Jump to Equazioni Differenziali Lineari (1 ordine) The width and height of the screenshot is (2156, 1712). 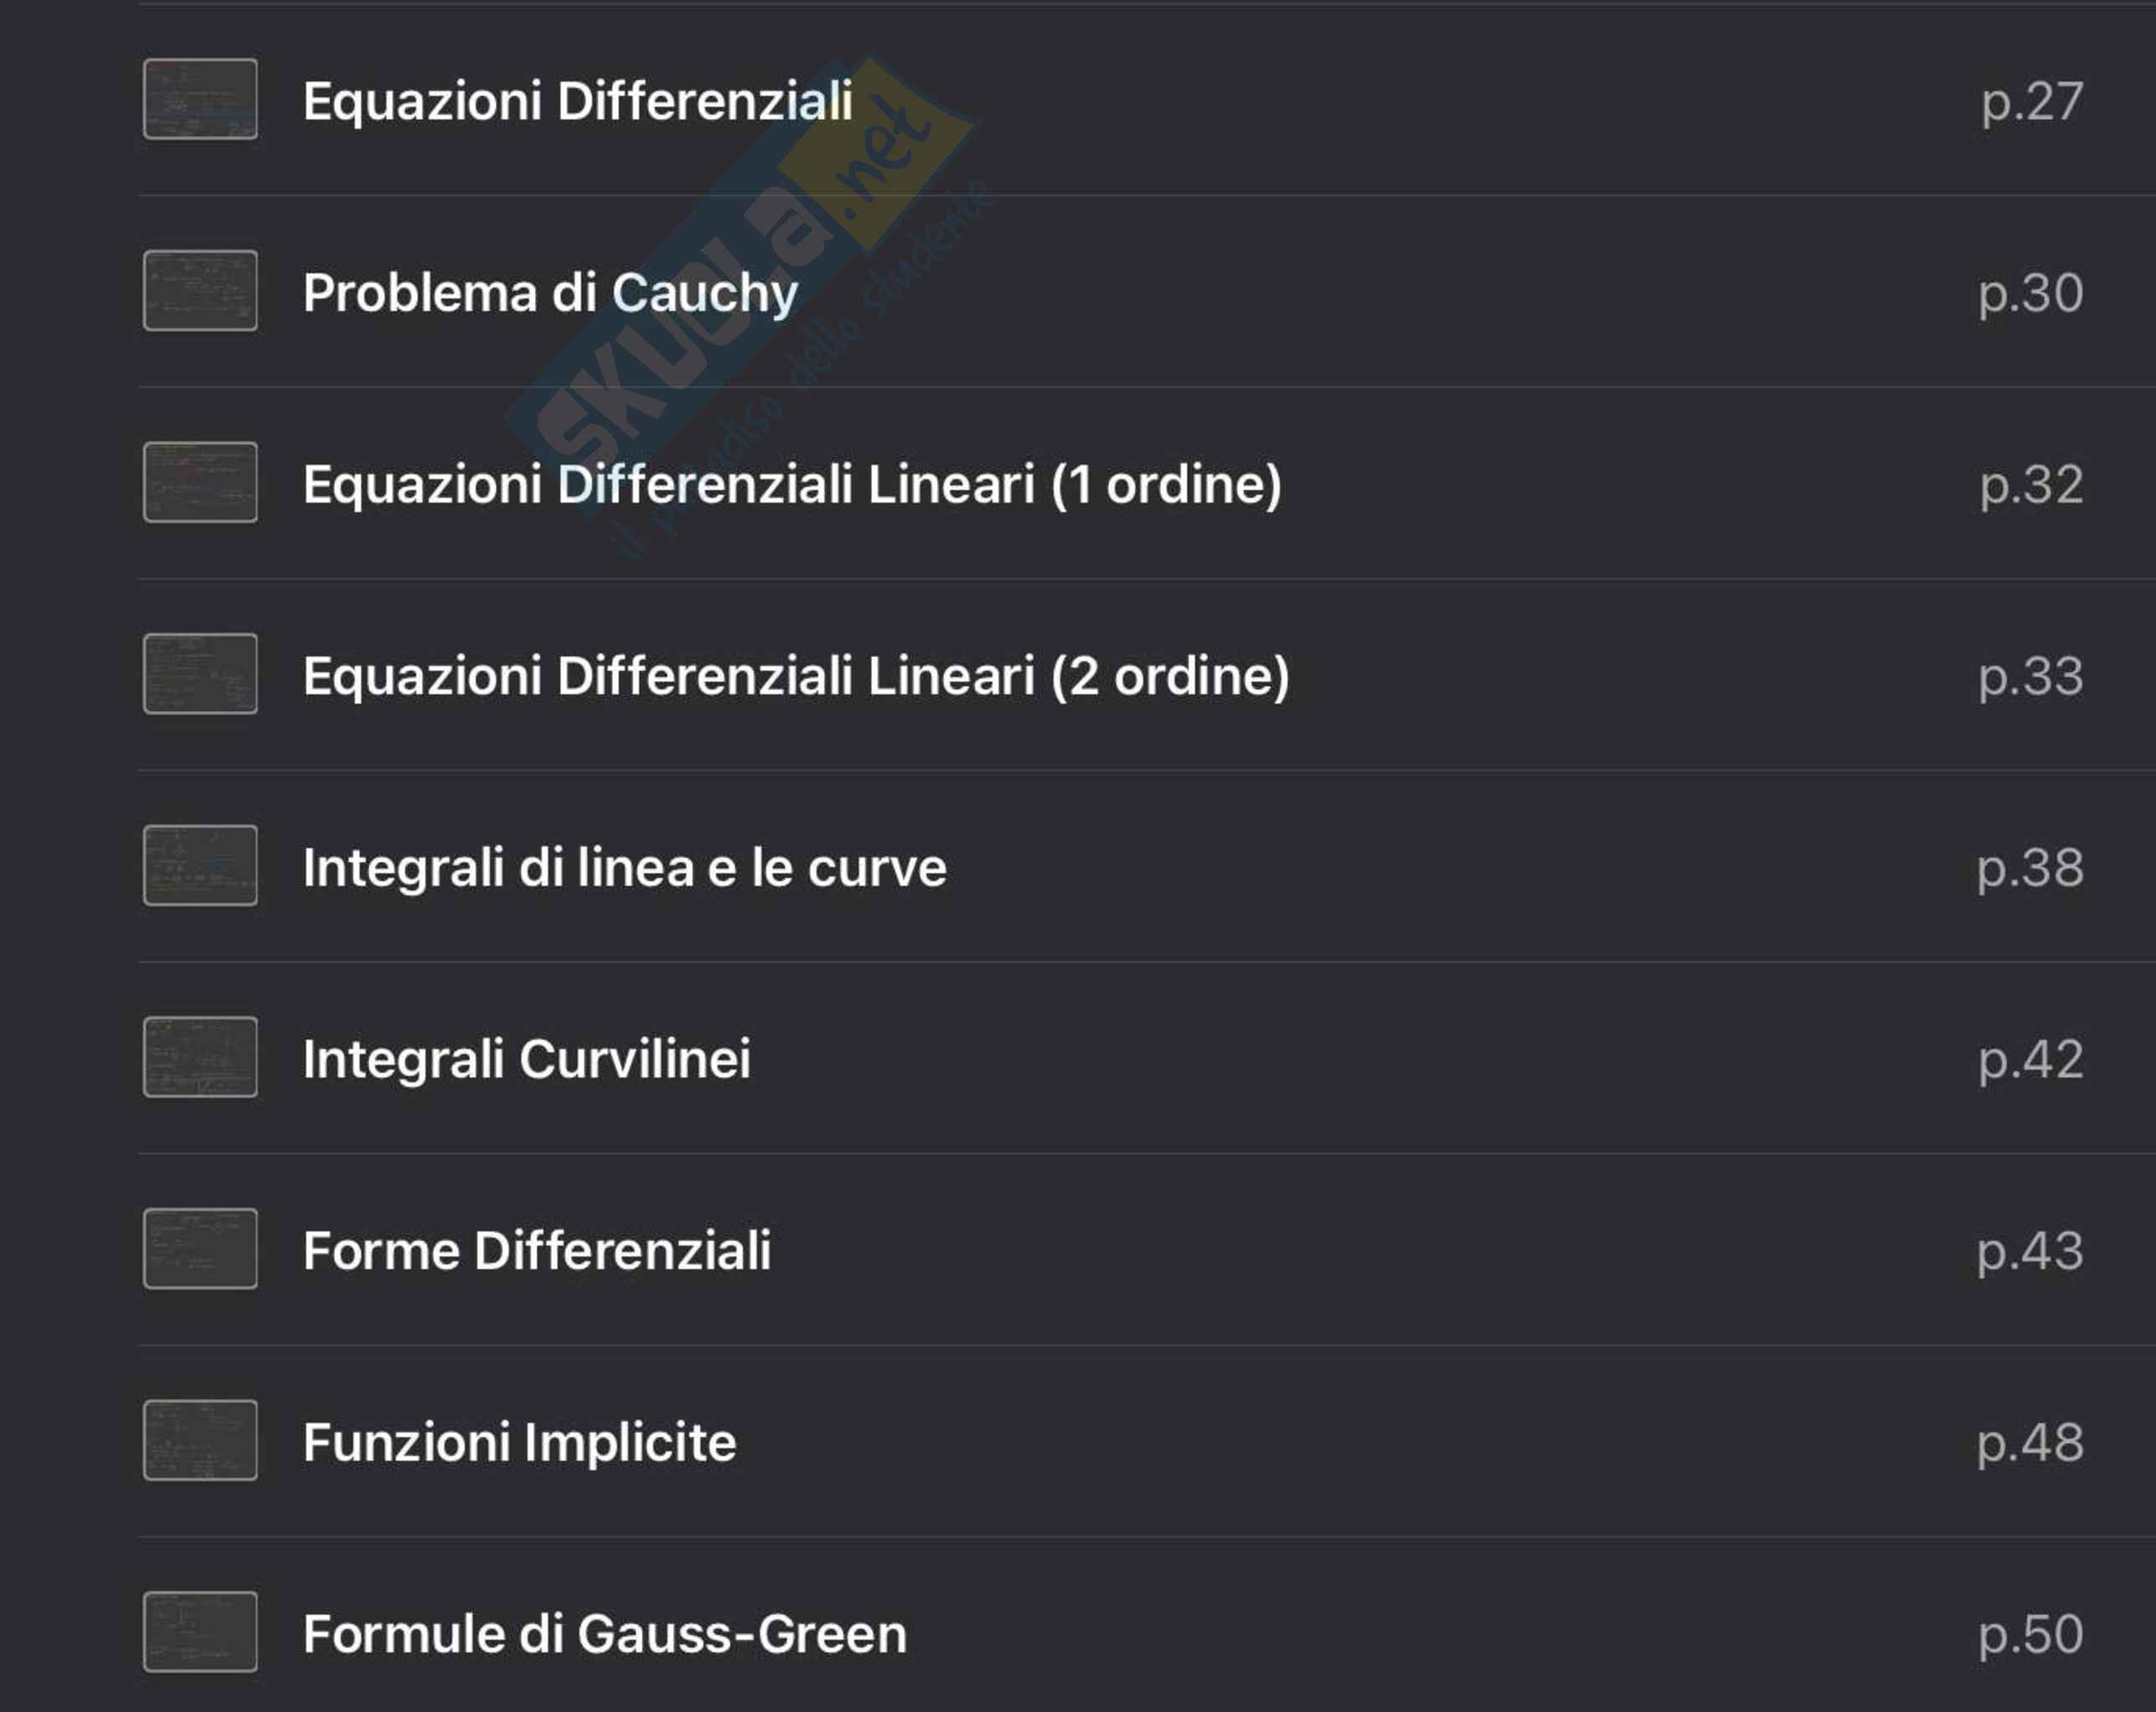coord(792,485)
